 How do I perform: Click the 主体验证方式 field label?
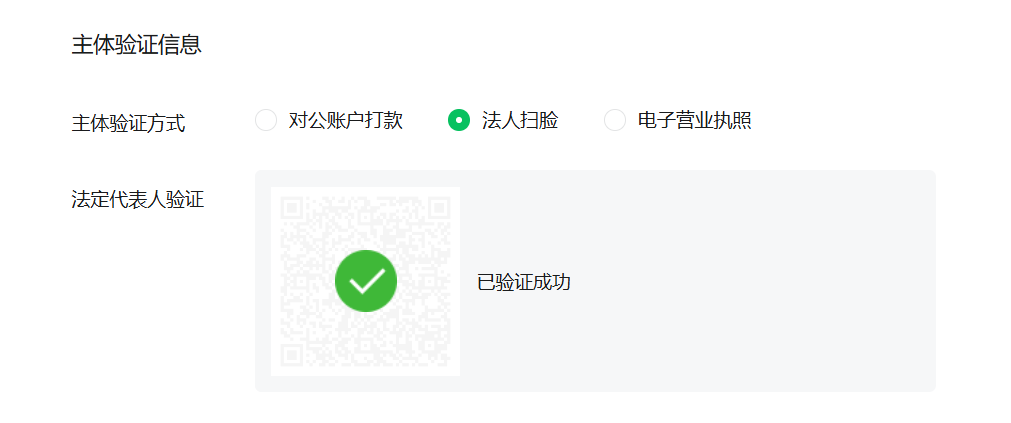click(128, 123)
